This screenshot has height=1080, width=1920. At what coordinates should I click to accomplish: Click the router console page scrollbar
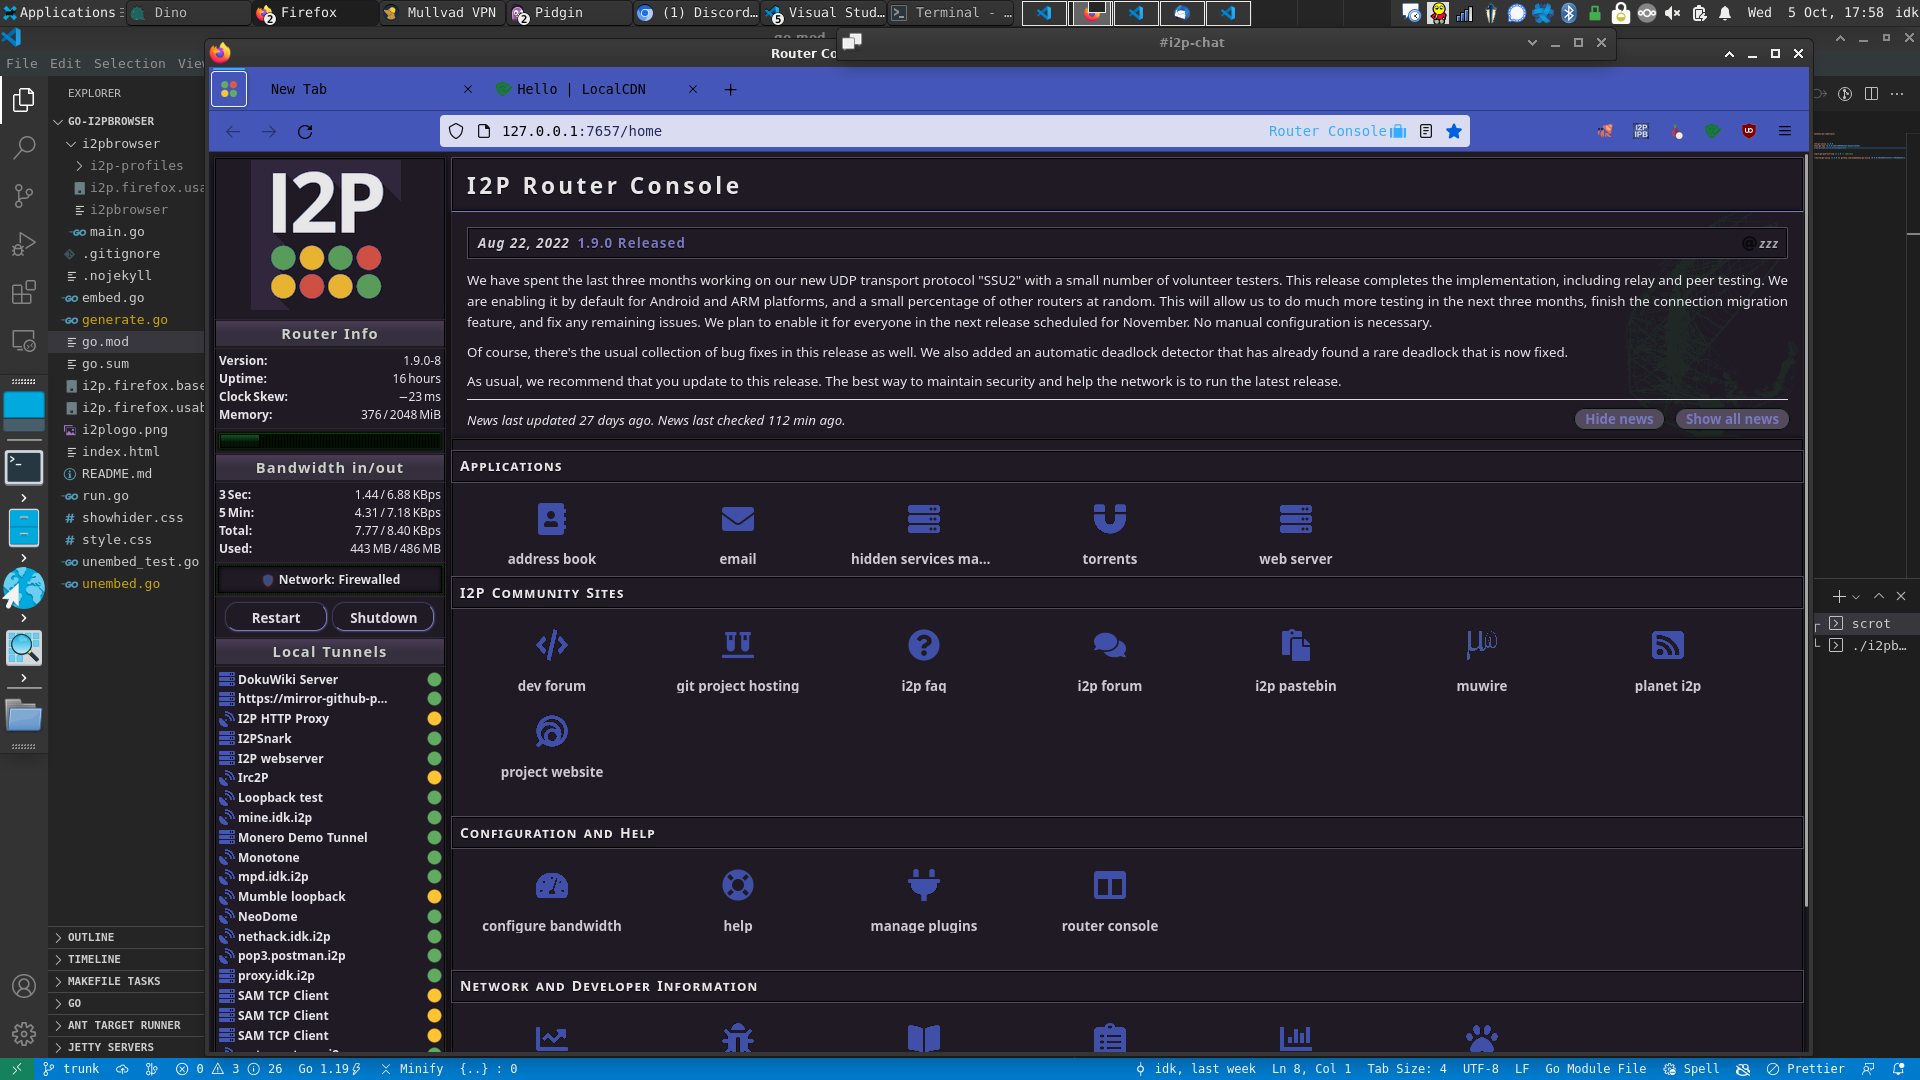1806,530
